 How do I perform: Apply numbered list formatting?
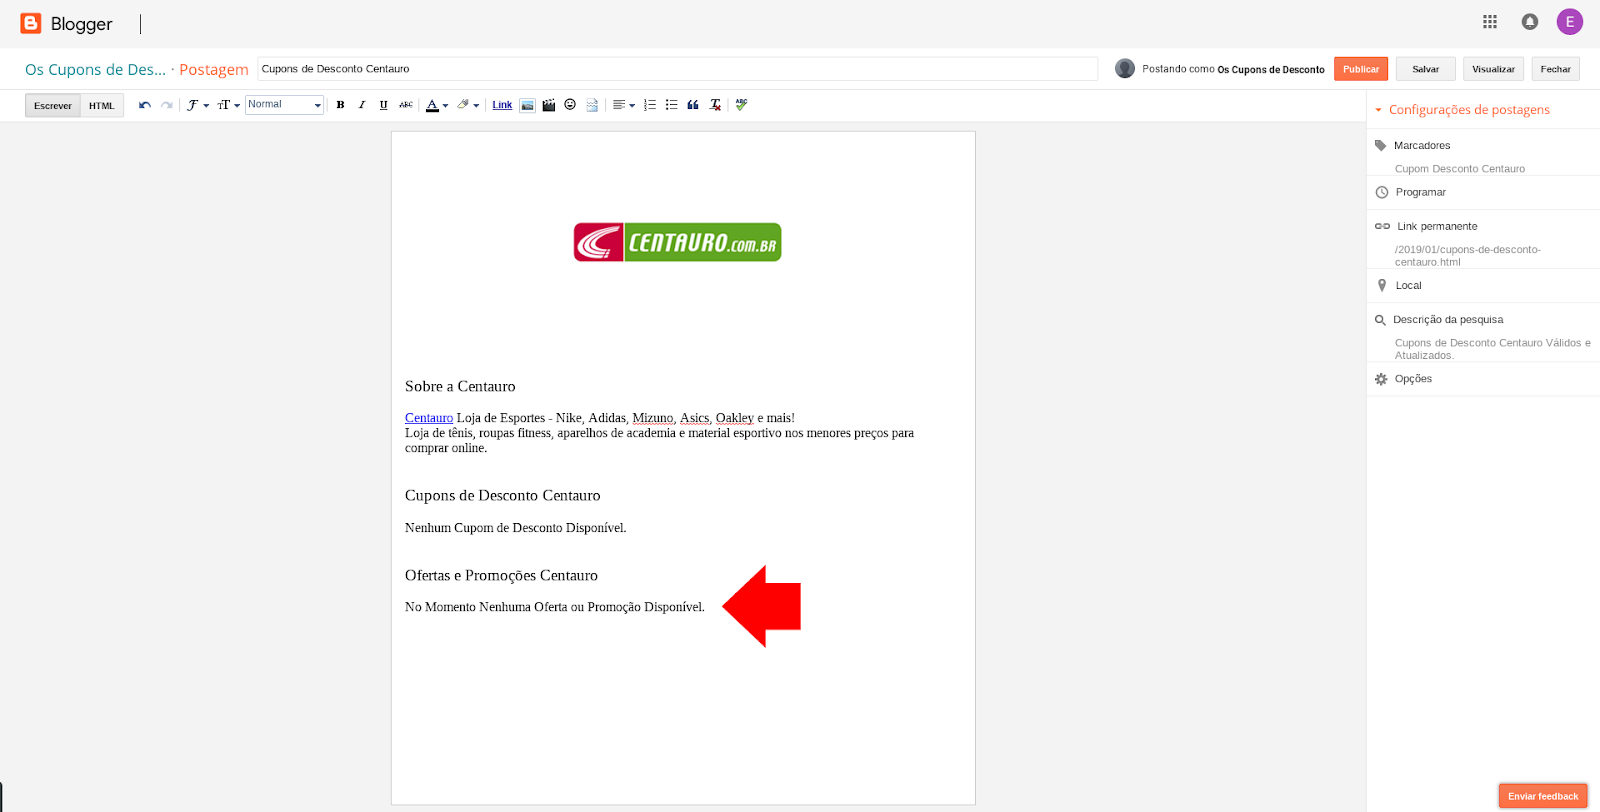coord(650,105)
